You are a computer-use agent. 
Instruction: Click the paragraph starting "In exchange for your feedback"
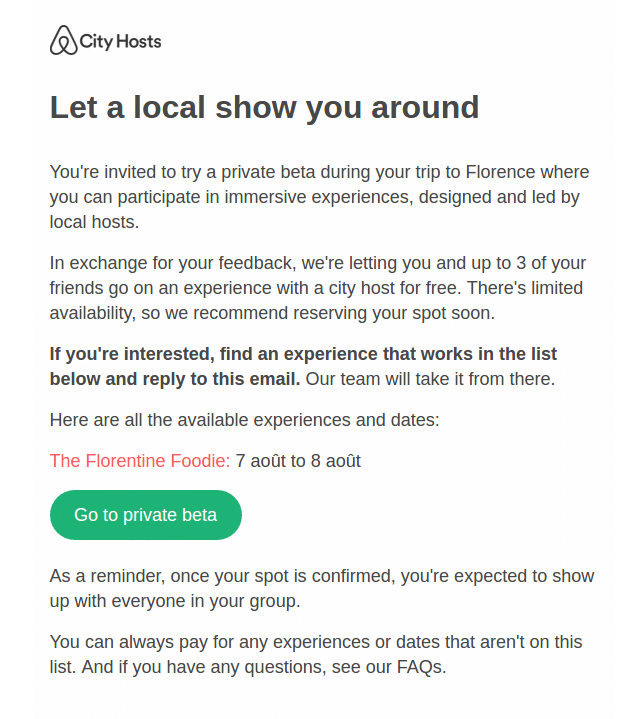tap(319, 288)
